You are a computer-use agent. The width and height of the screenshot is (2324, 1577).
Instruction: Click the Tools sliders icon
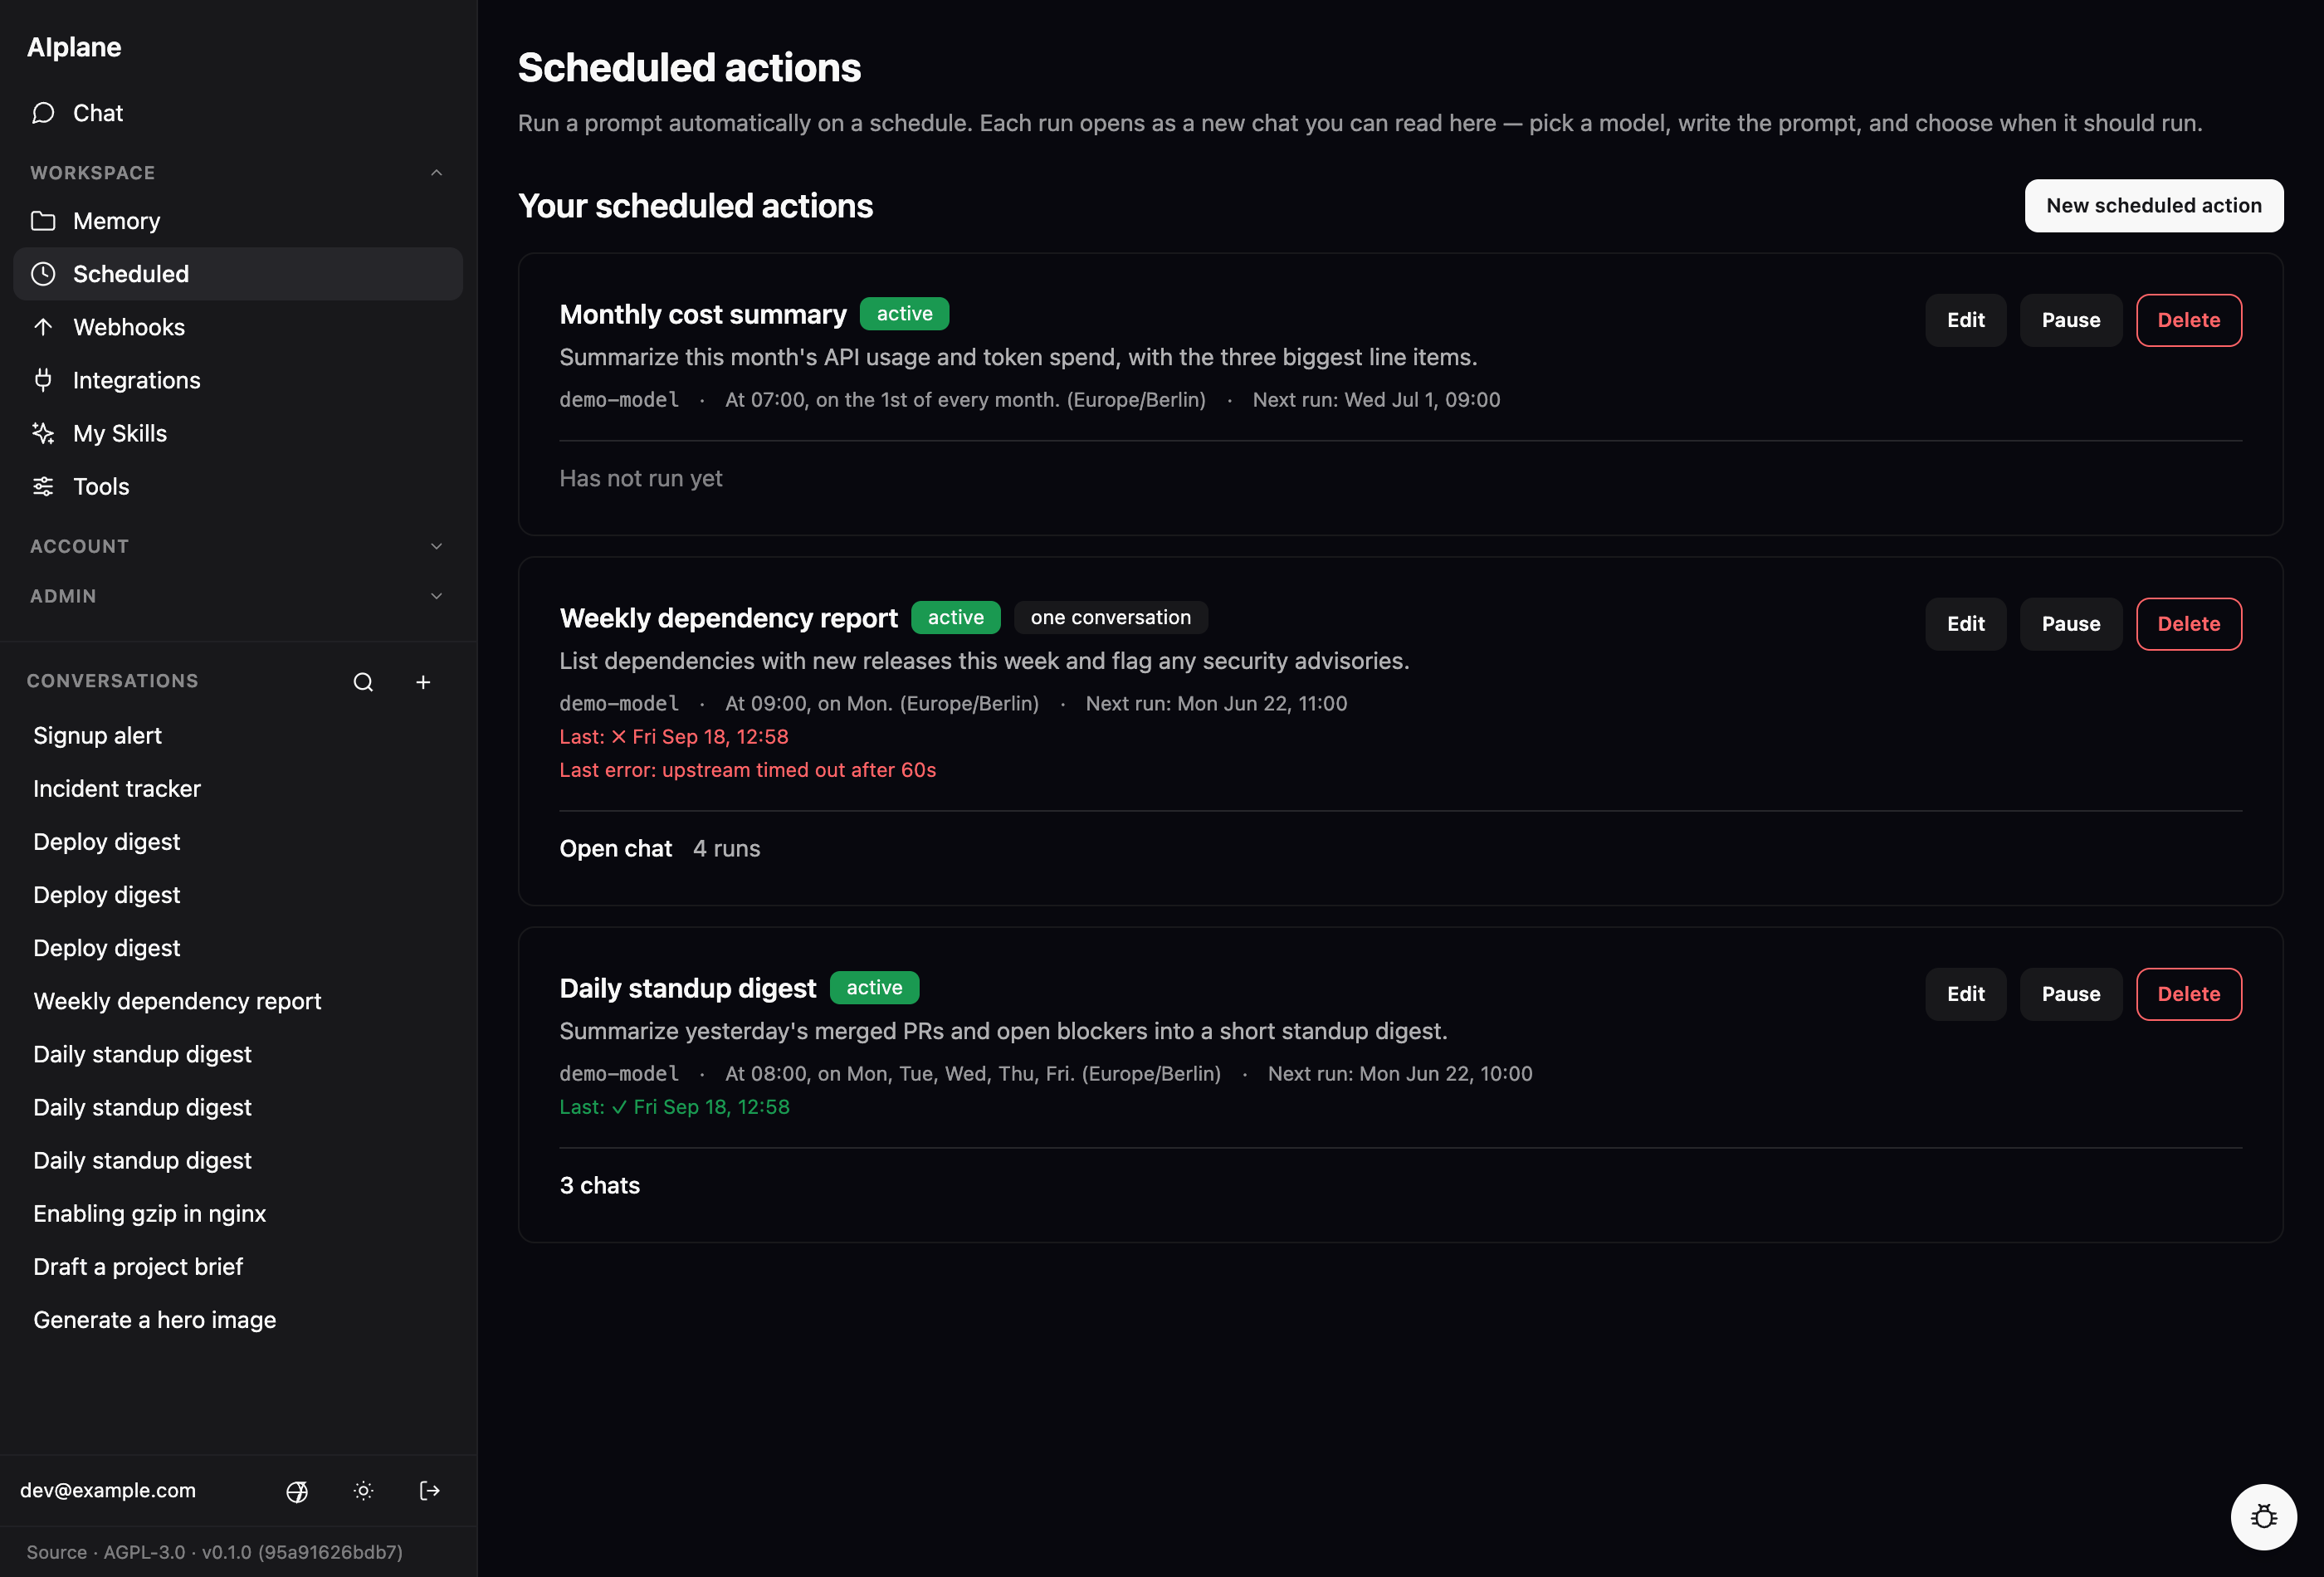point(43,486)
